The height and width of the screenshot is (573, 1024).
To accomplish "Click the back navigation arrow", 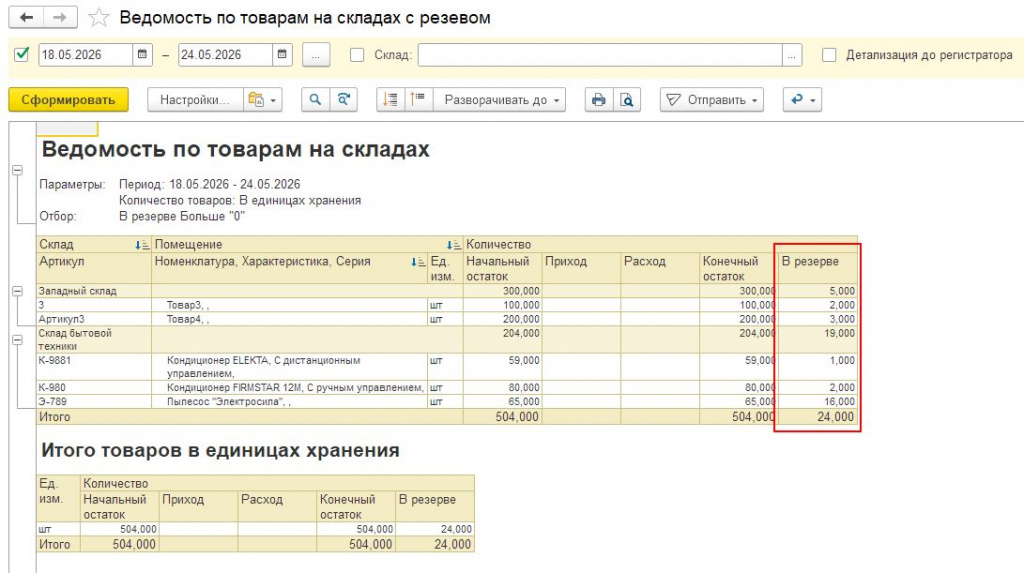I will click(26, 18).
